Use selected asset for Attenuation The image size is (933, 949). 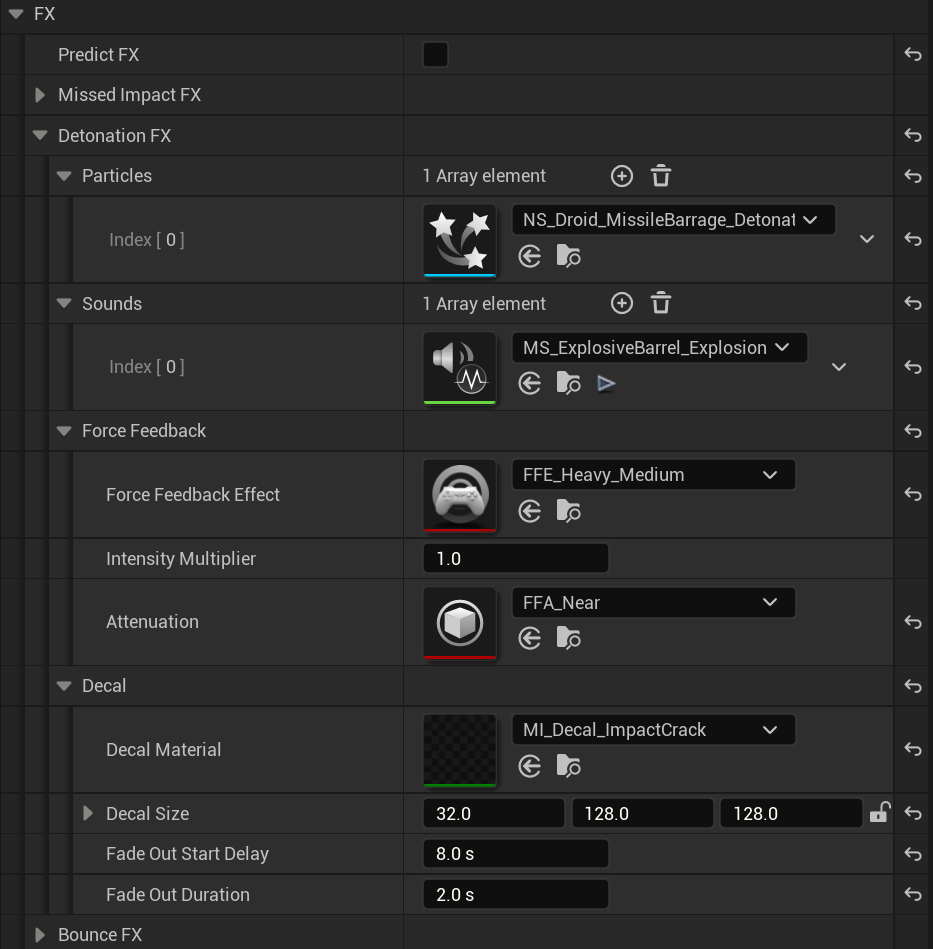[529, 638]
